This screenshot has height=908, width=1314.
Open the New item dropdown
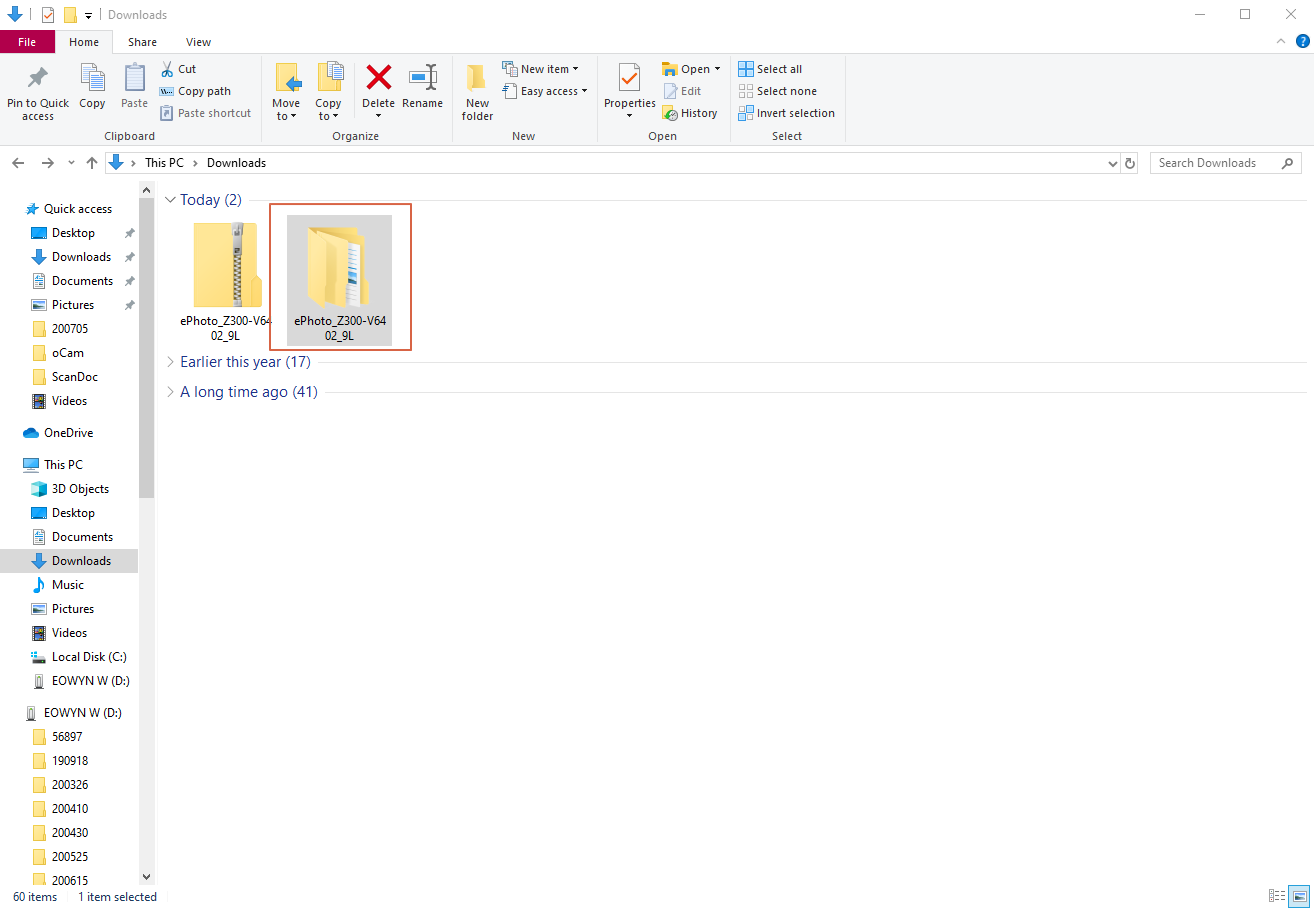pos(541,69)
